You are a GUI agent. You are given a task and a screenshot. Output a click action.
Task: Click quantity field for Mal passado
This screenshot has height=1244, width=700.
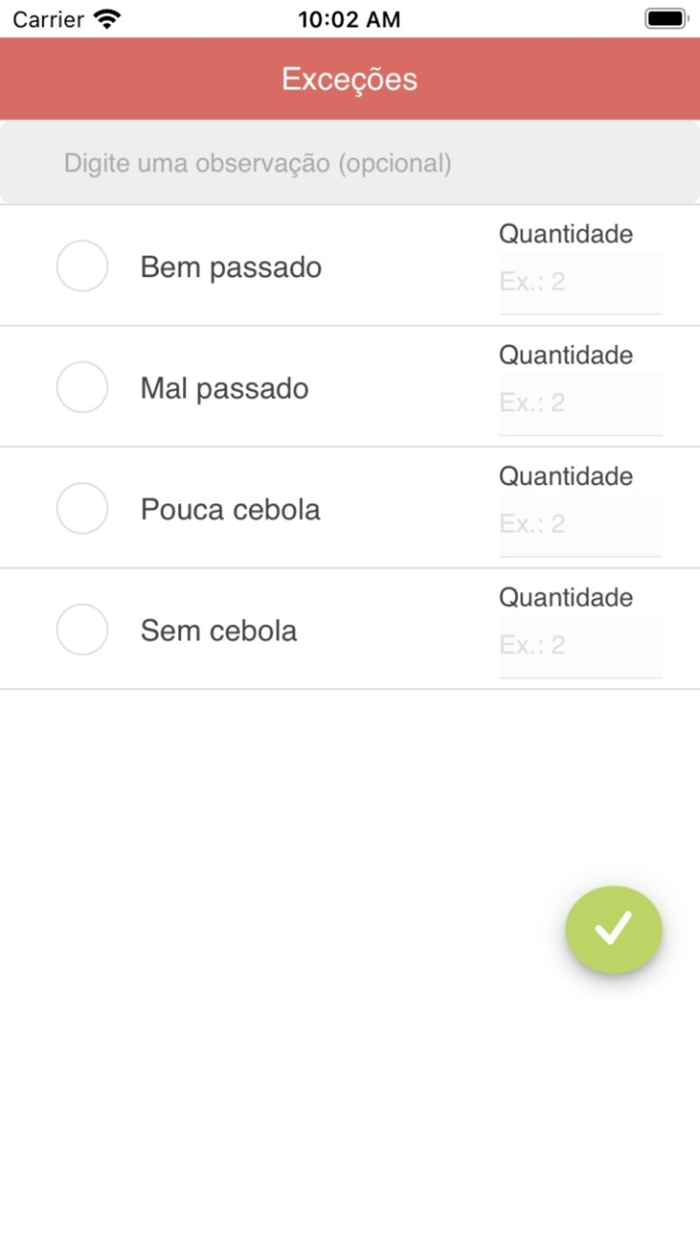[580, 404]
